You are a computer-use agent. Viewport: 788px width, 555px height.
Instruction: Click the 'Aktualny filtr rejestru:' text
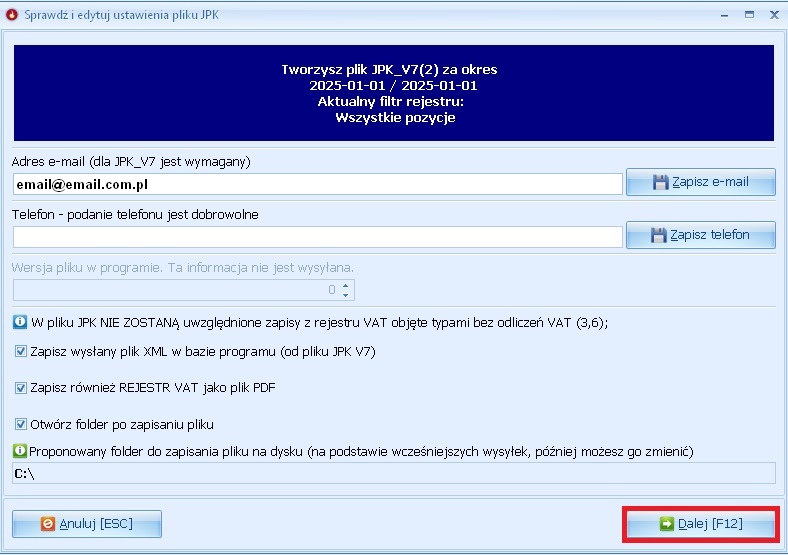click(x=390, y=102)
